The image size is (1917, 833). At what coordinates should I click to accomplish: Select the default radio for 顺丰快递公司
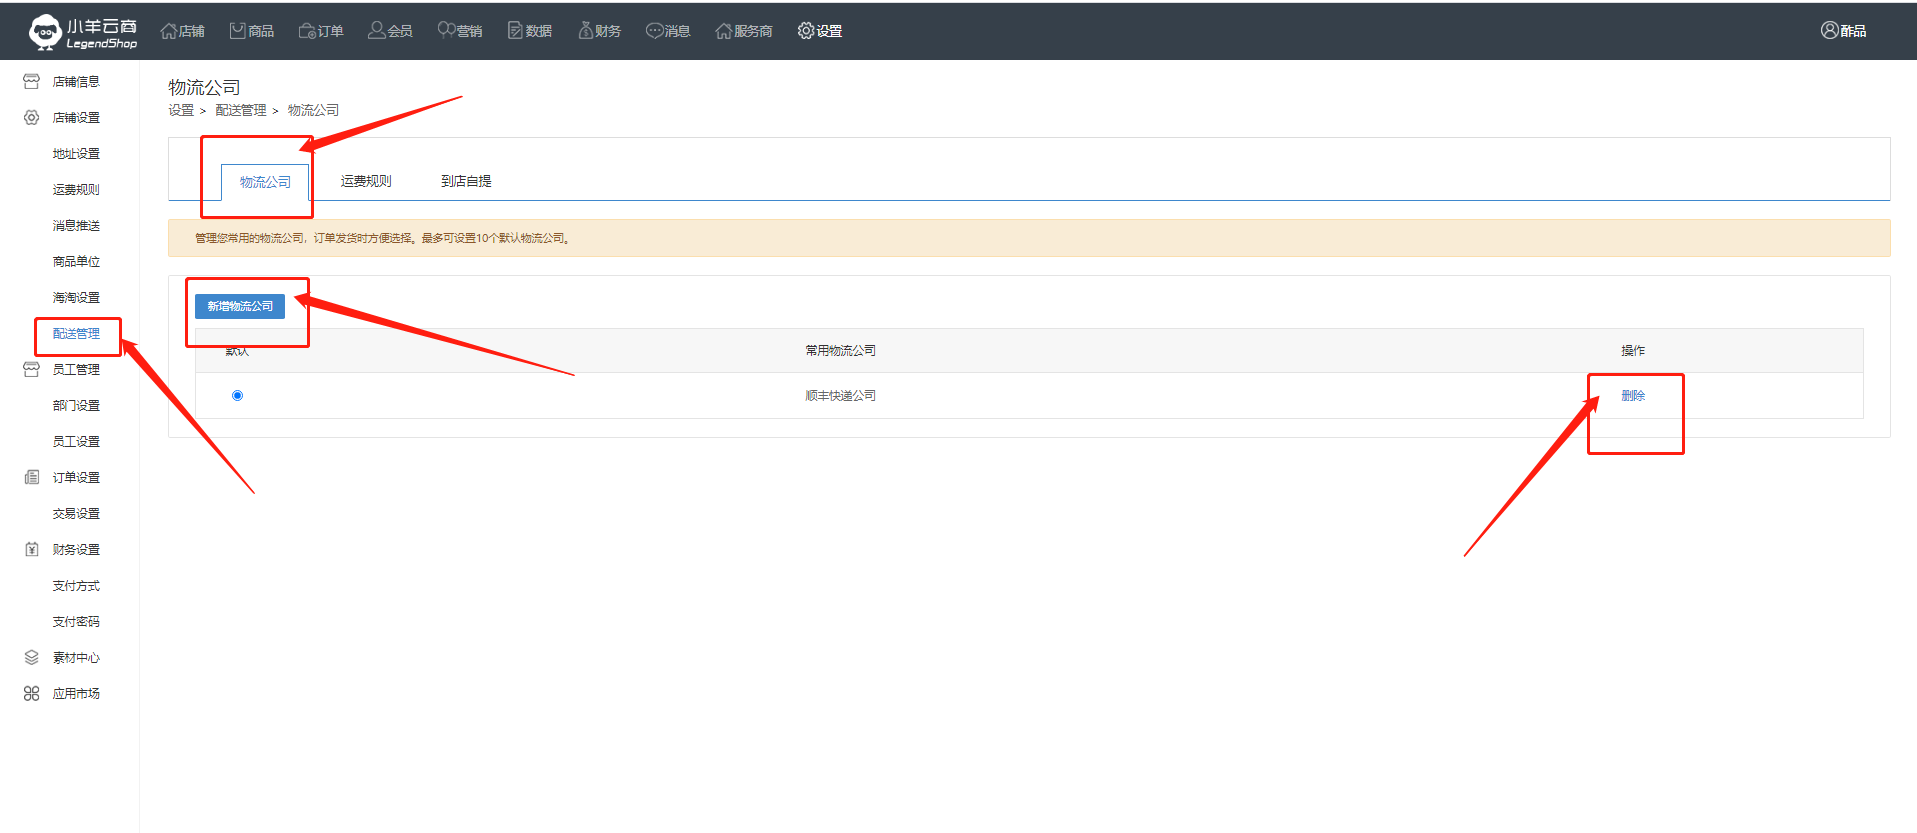pyautogui.click(x=237, y=396)
